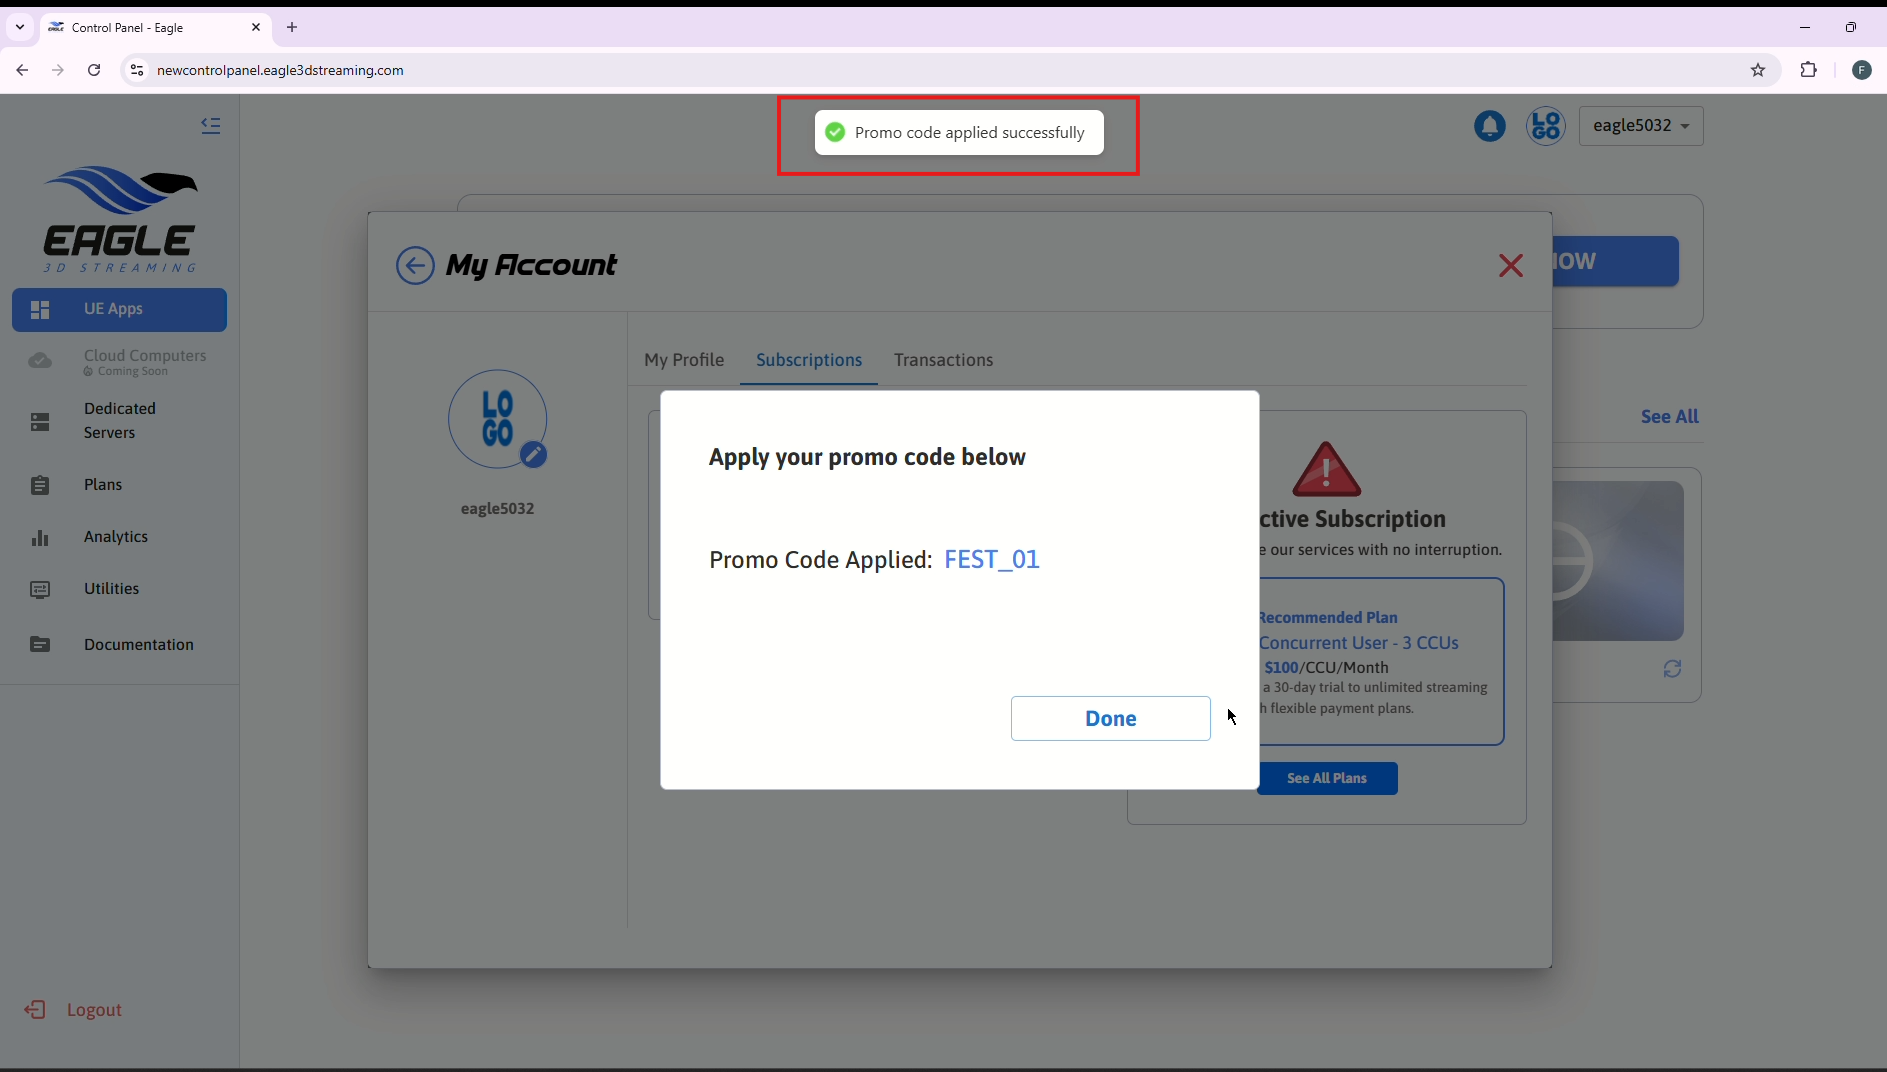The width and height of the screenshot is (1887, 1072).
Task: Select Dedicated Servers in the sidebar
Action: coord(119,421)
